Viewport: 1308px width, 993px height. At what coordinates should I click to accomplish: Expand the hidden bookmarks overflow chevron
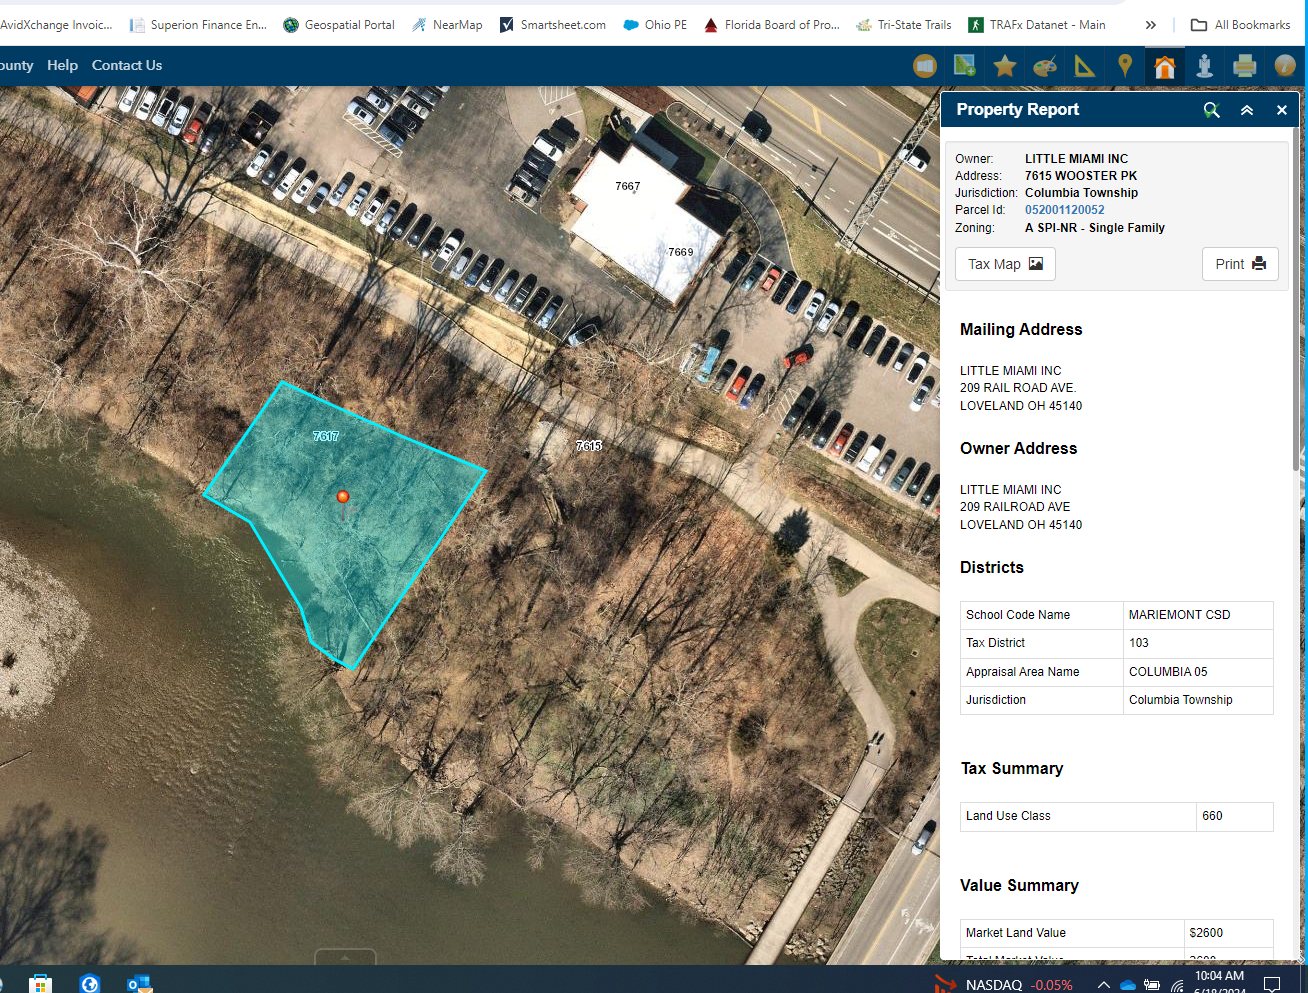(x=1151, y=25)
